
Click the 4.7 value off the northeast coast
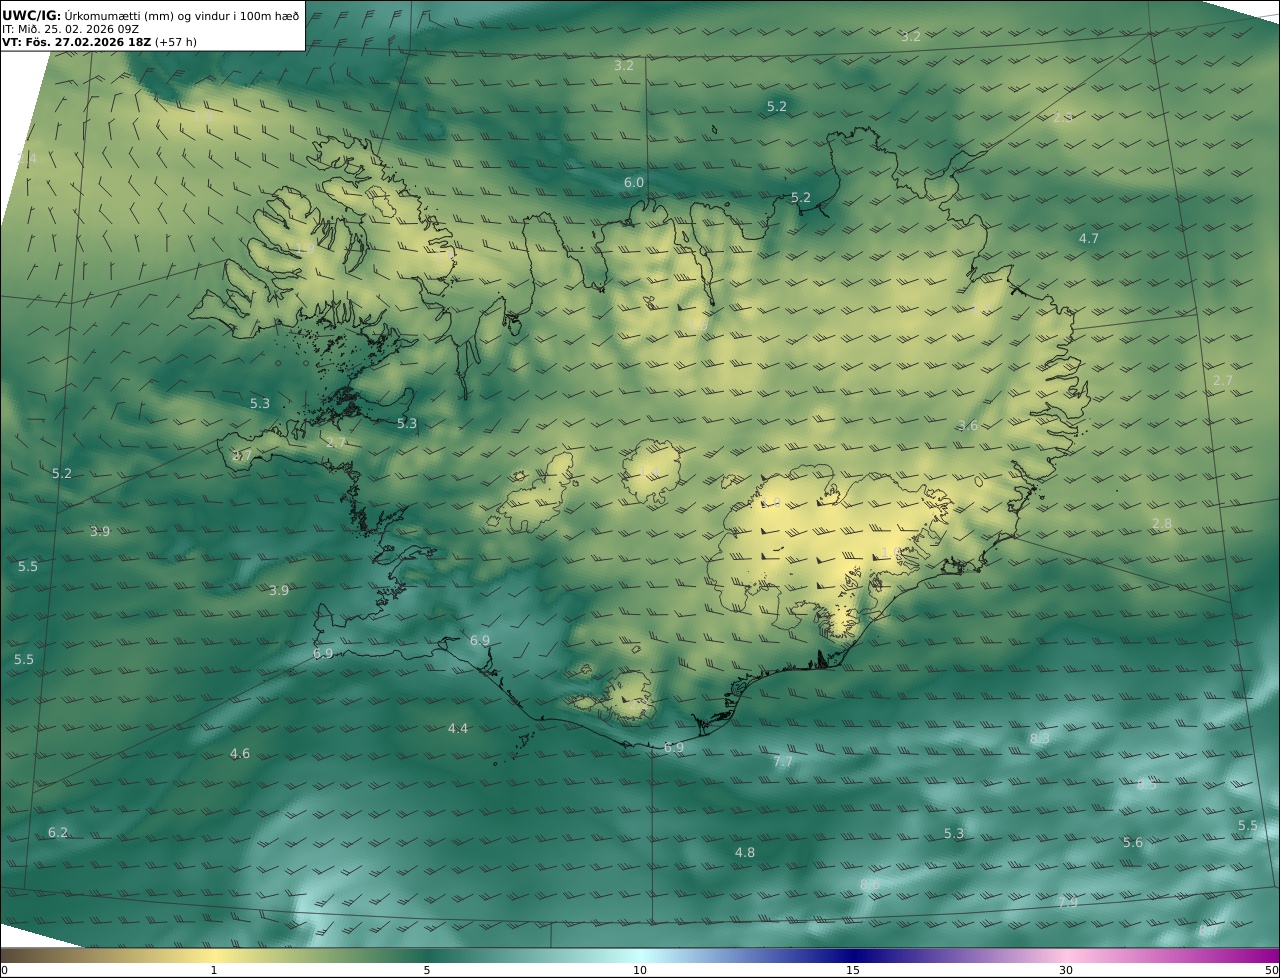[x=1088, y=239]
